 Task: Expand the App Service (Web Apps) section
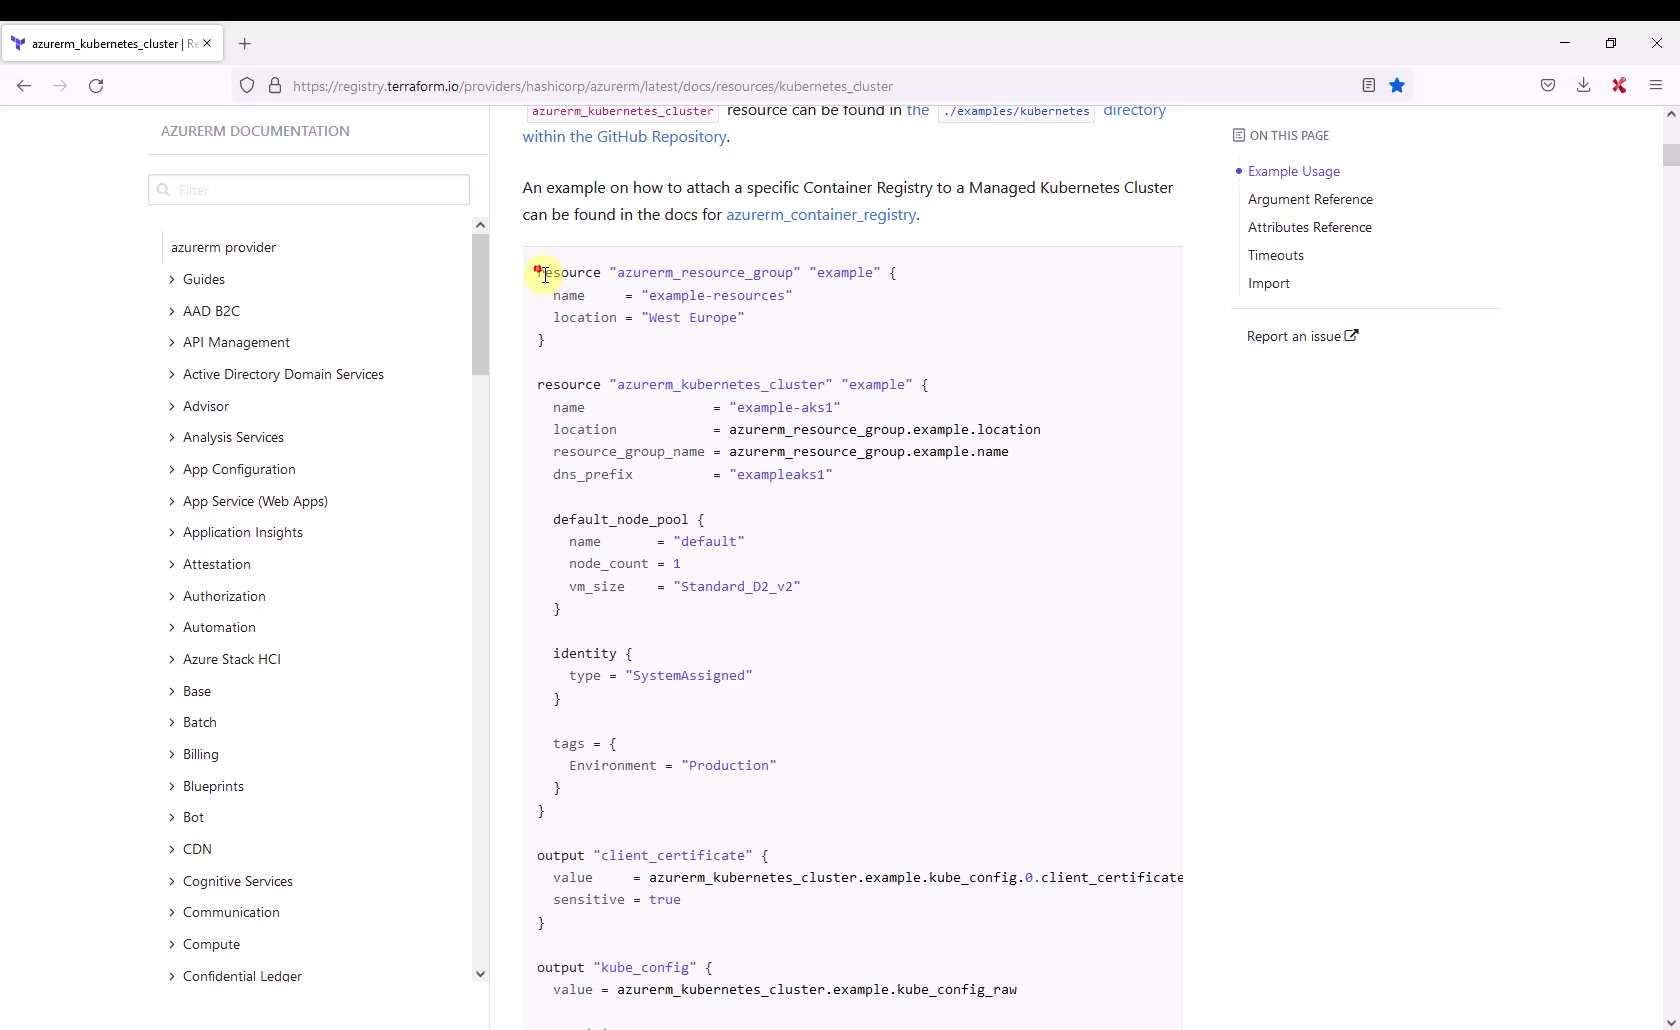coord(255,501)
